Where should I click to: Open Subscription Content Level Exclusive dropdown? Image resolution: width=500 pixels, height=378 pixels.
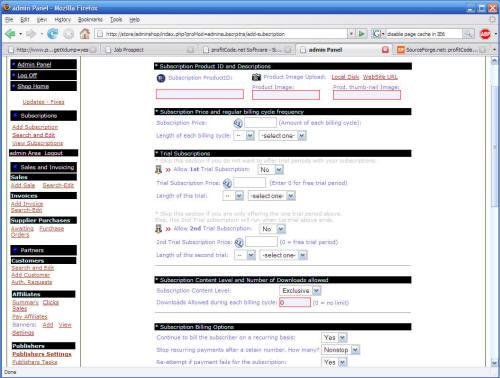(x=300, y=291)
